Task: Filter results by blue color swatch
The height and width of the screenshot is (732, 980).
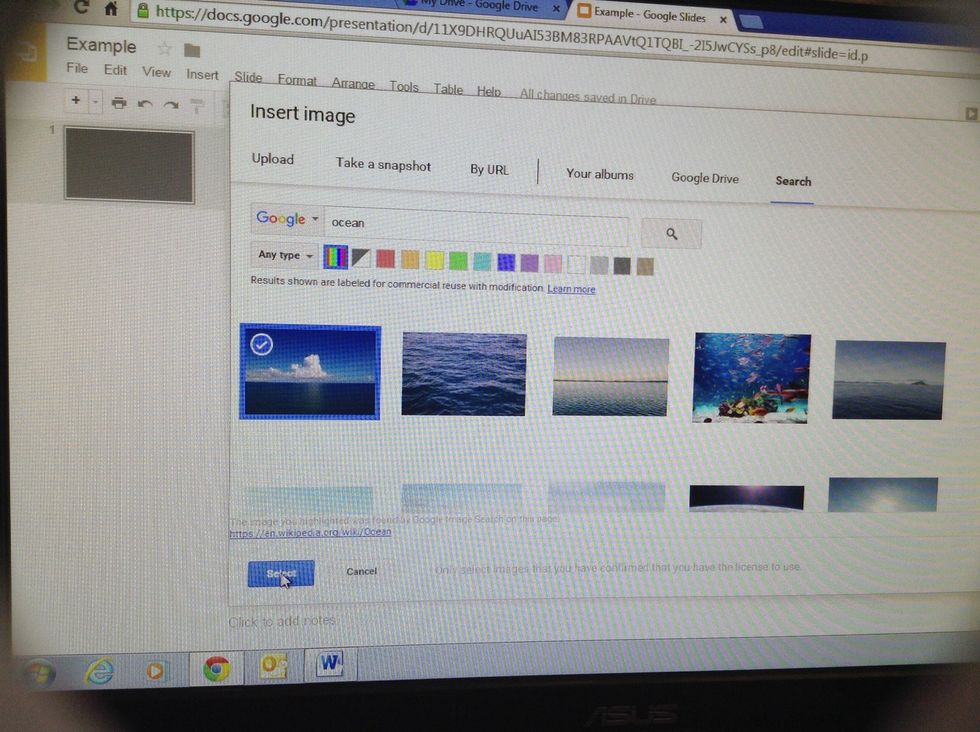Action: point(506,262)
